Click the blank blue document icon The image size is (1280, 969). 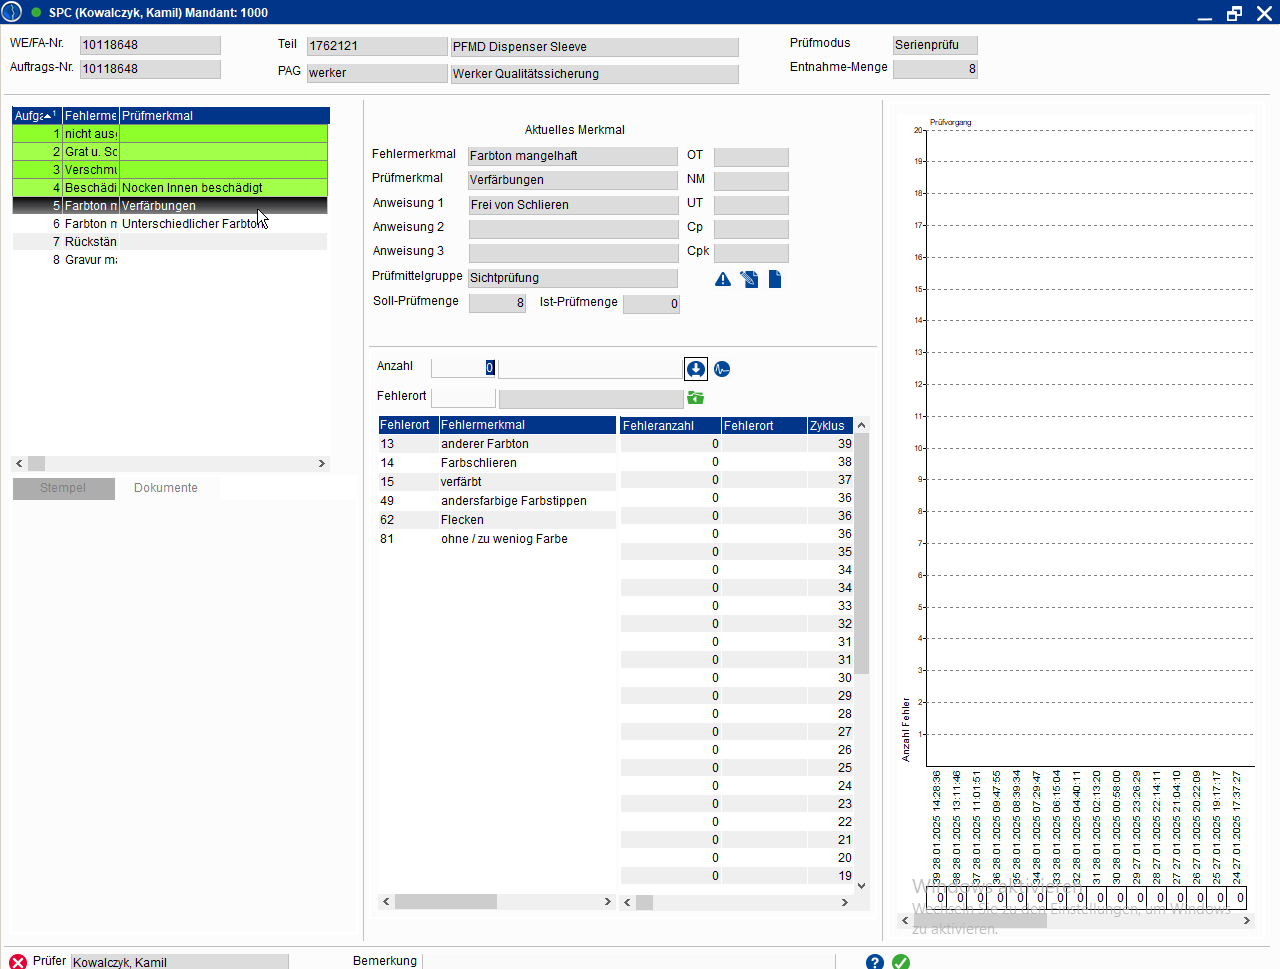(x=775, y=280)
